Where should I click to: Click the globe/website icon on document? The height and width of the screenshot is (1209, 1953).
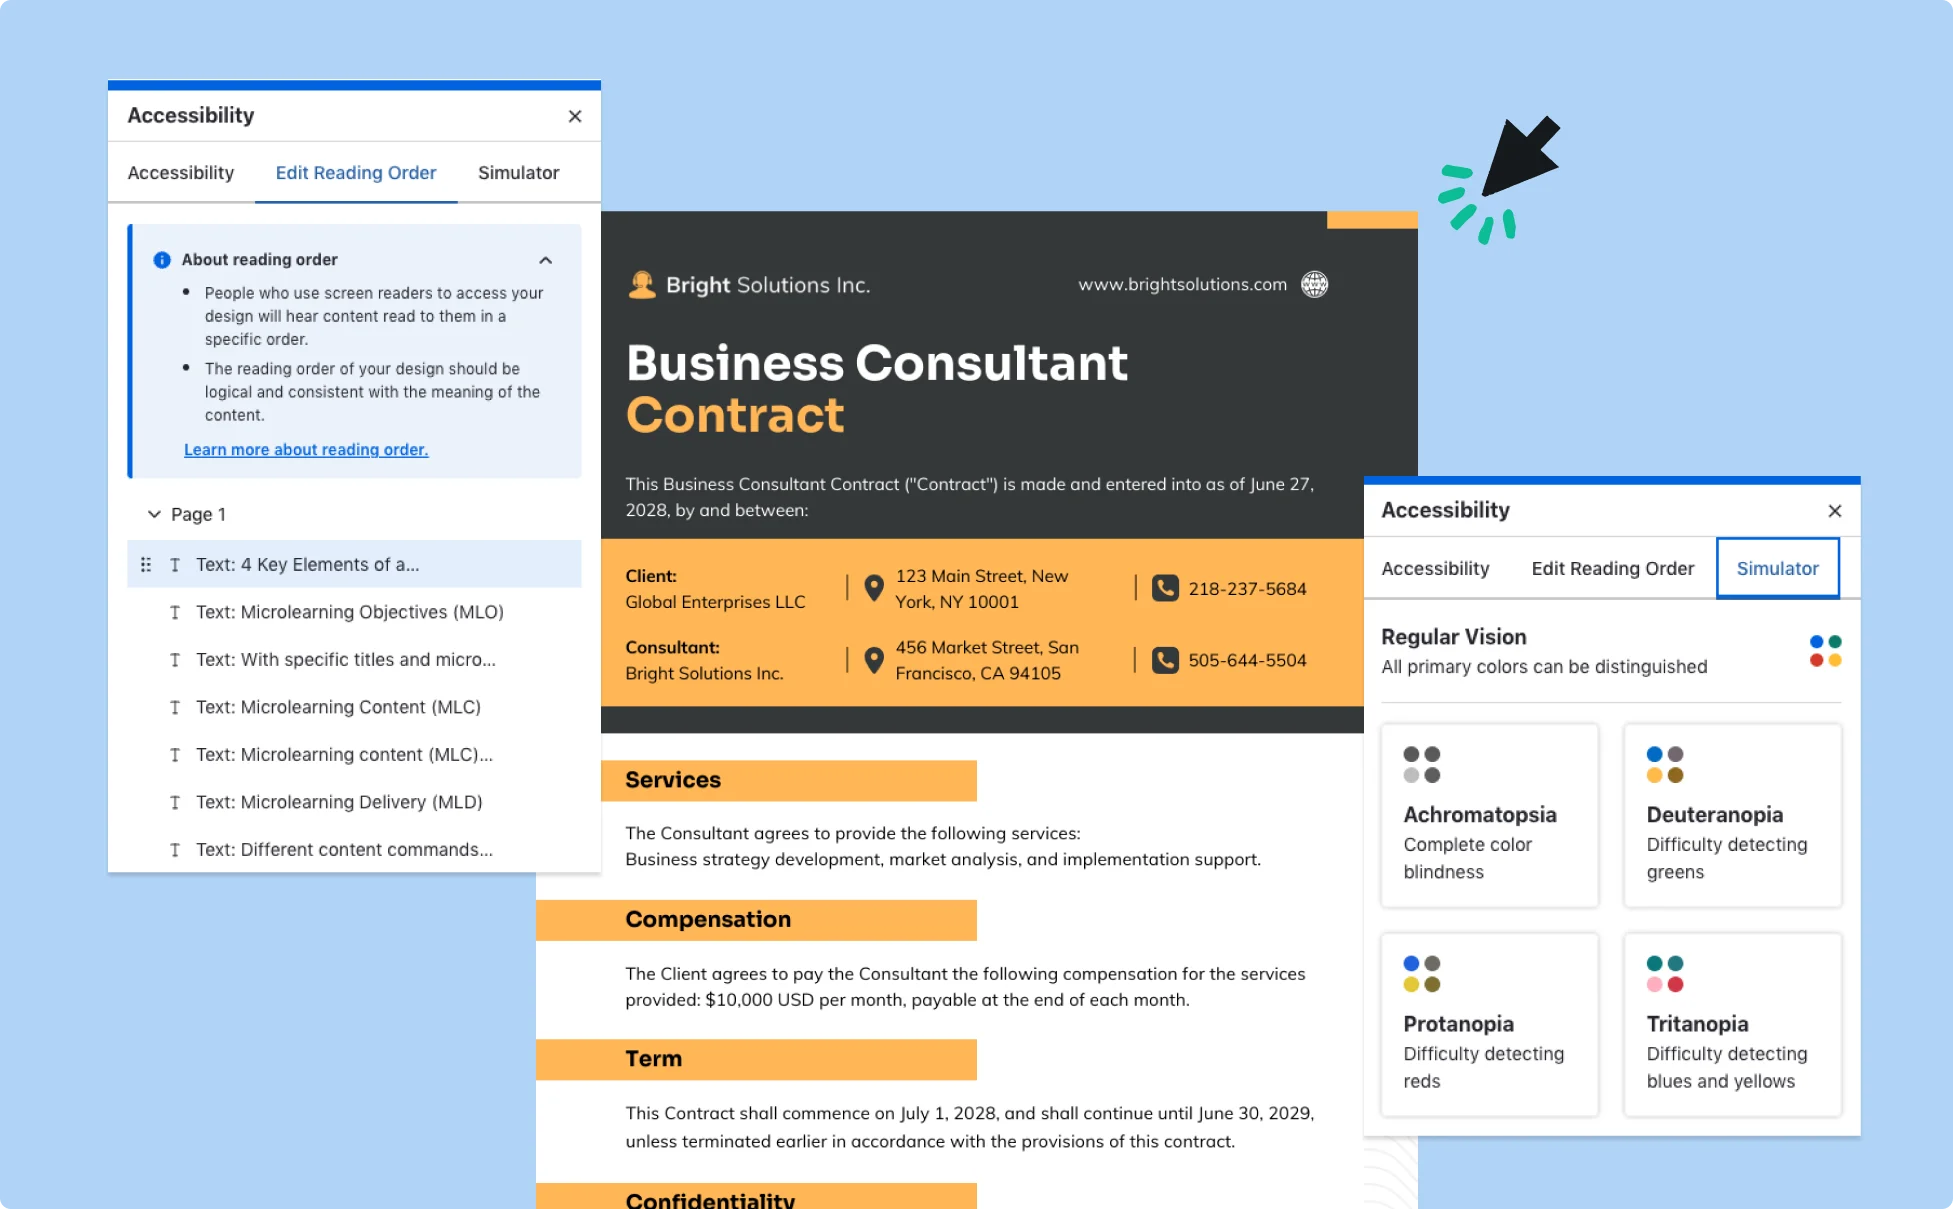coord(1315,283)
